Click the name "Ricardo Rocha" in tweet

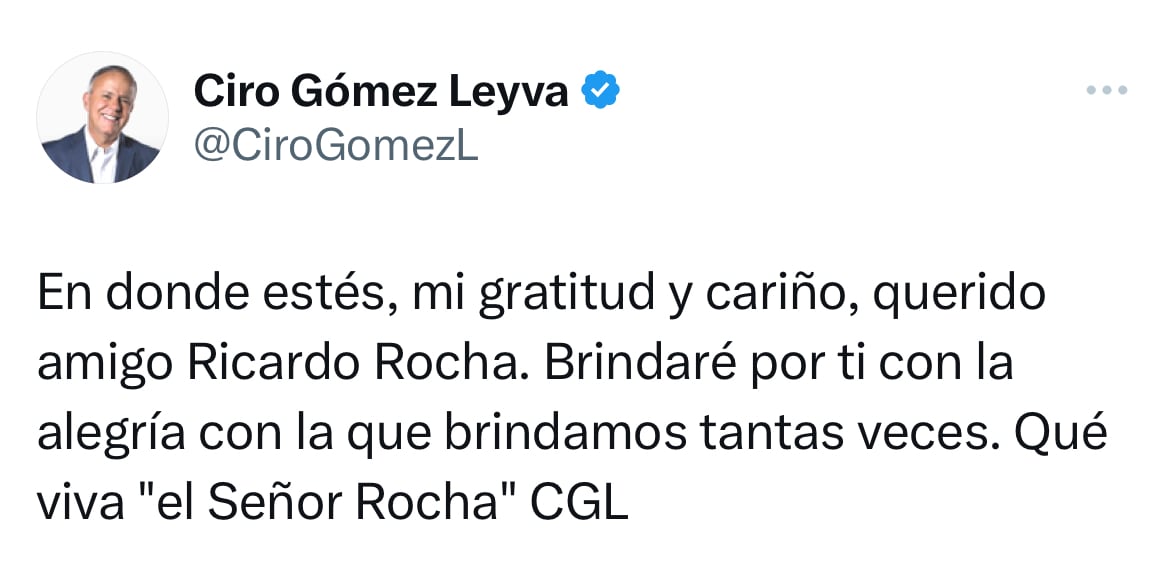click(x=350, y=364)
